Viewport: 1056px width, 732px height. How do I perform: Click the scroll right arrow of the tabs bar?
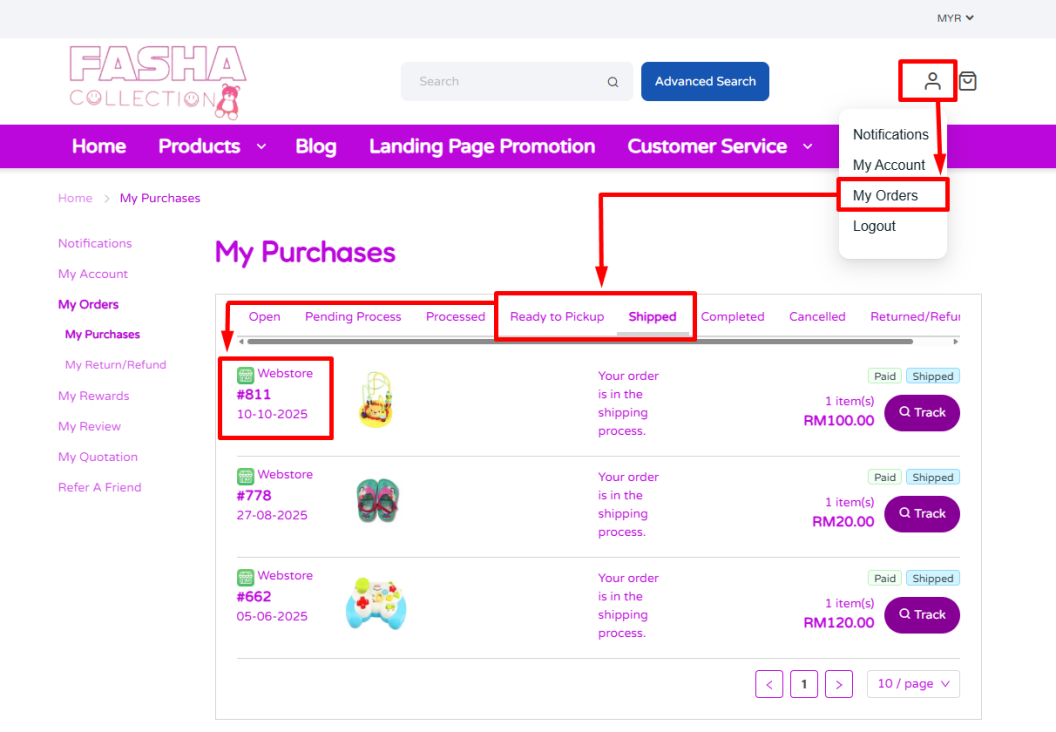click(x=956, y=341)
